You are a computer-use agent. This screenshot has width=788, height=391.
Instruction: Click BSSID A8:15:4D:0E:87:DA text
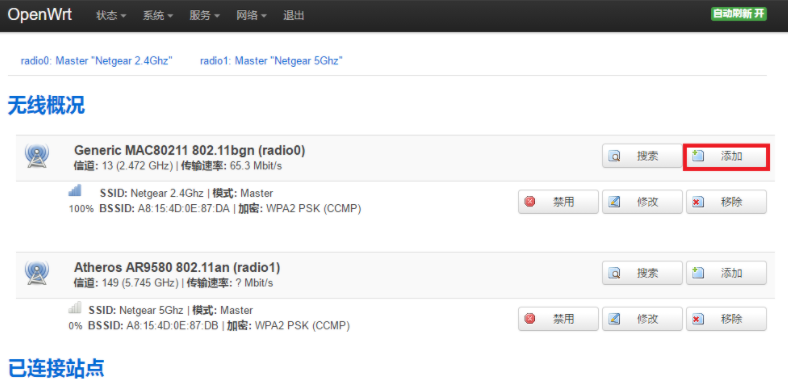tap(183, 209)
